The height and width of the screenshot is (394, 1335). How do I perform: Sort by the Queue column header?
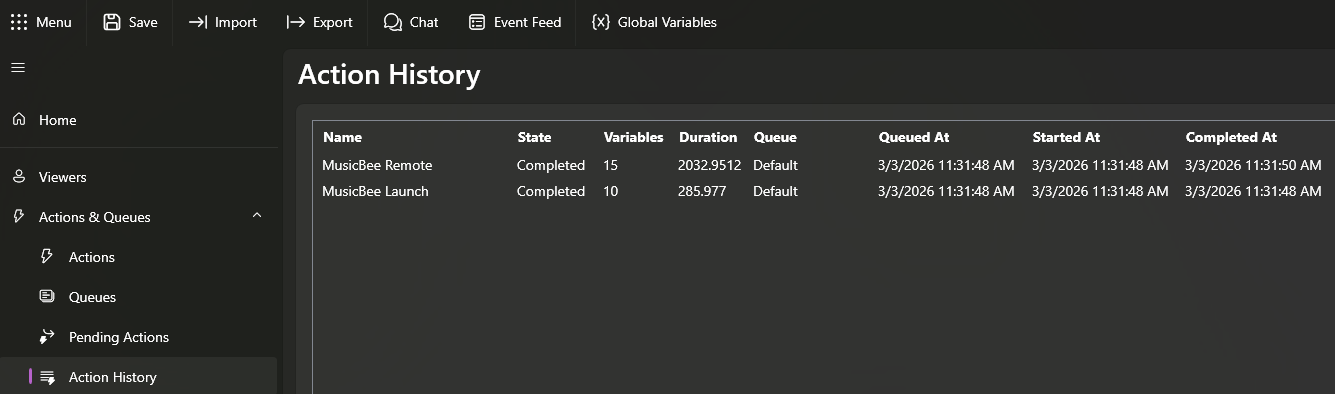point(775,137)
